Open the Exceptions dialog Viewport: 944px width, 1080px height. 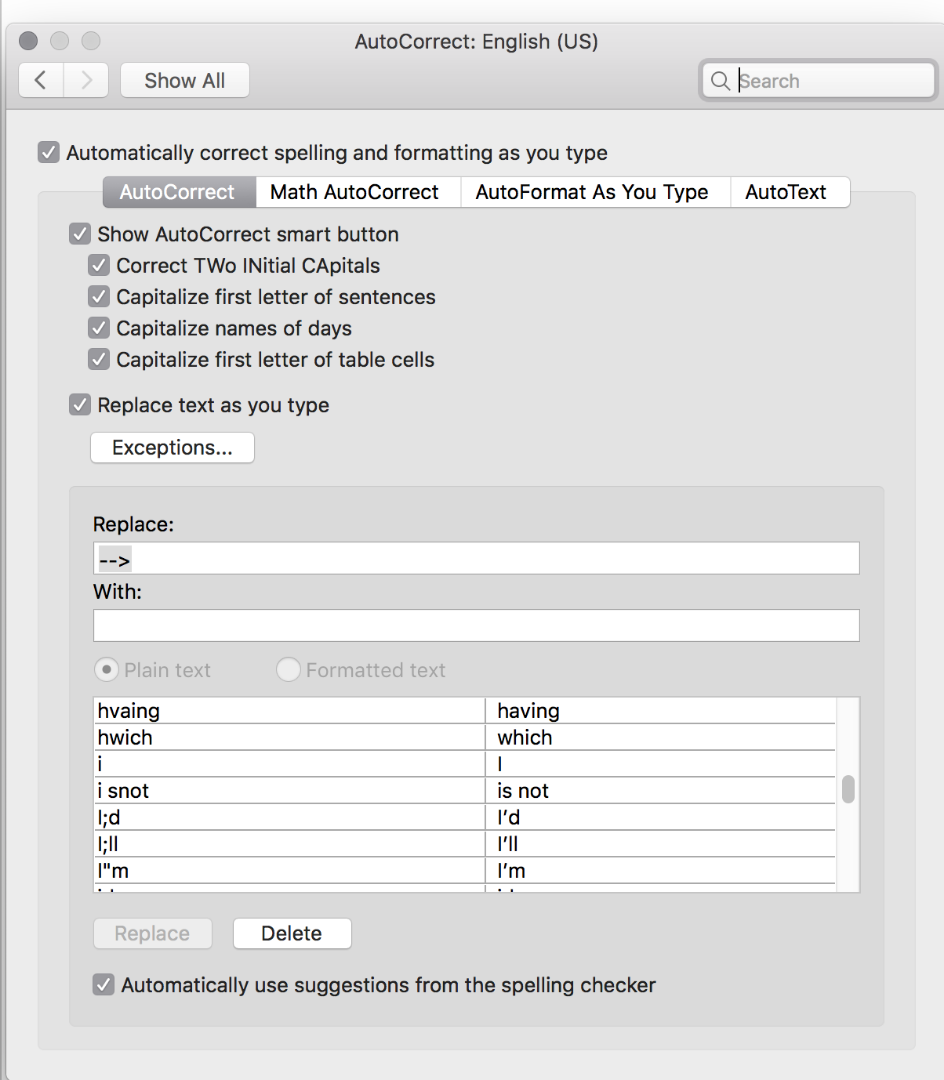point(172,448)
